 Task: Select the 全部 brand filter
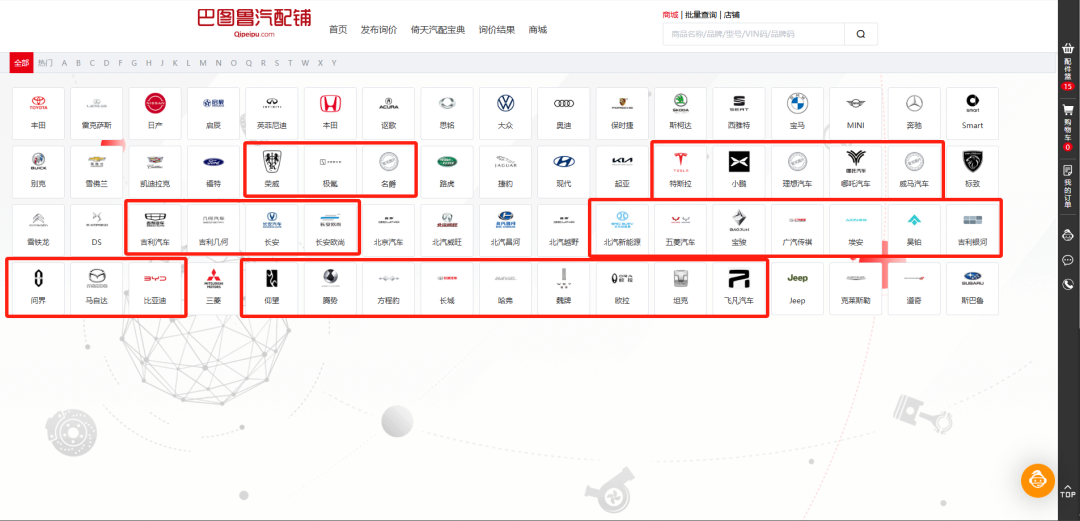[21, 63]
